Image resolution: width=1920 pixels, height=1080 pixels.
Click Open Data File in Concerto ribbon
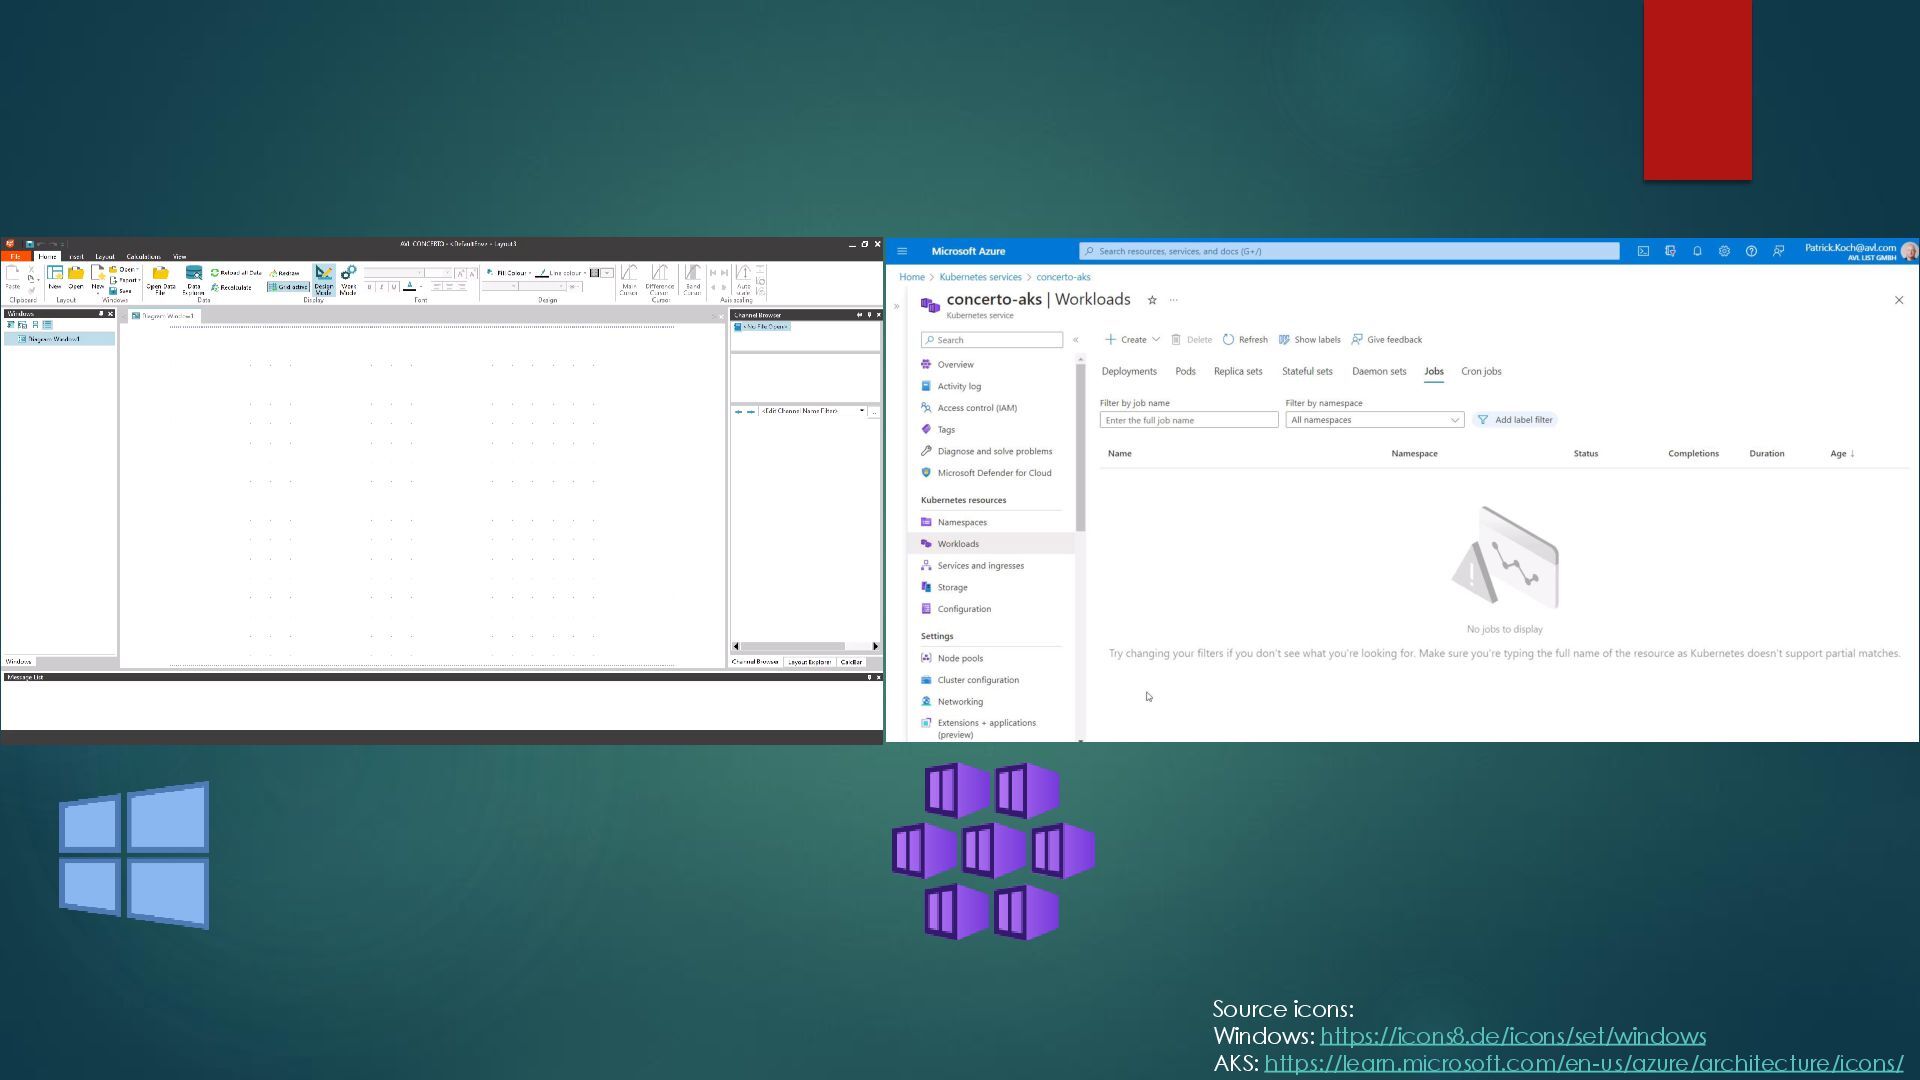tap(160, 281)
